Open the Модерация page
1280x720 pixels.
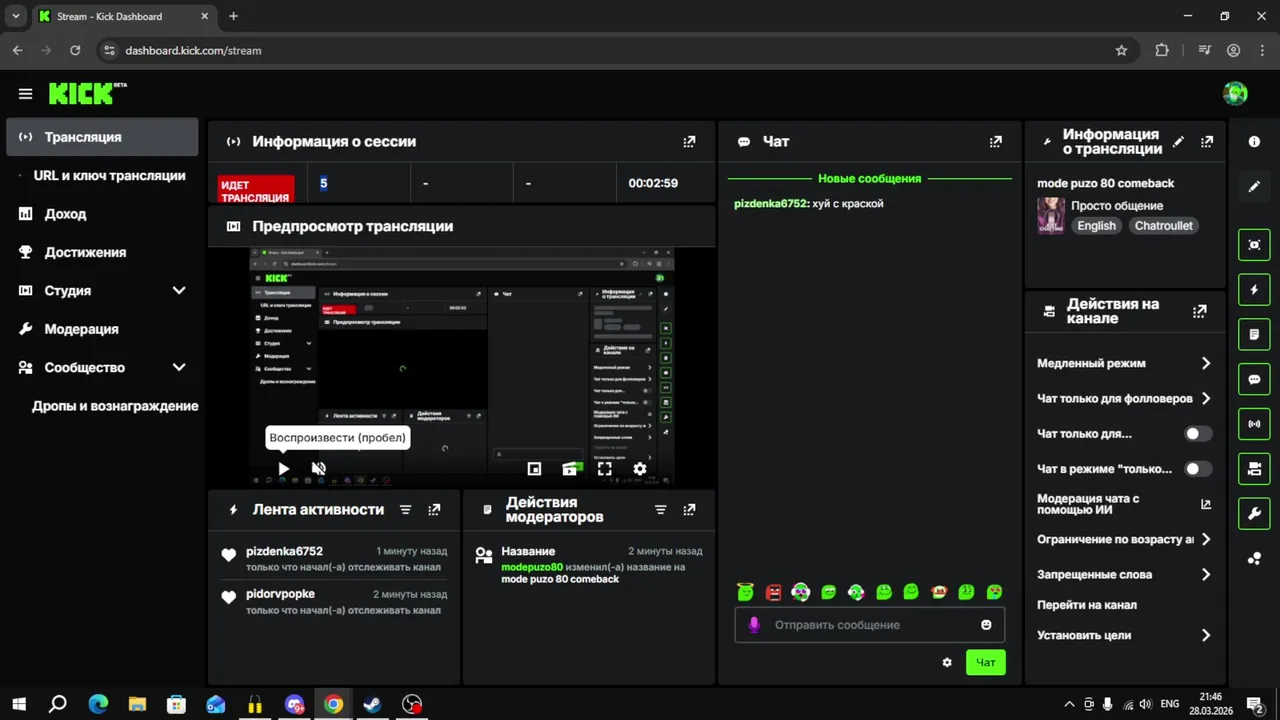click(x=102, y=329)
